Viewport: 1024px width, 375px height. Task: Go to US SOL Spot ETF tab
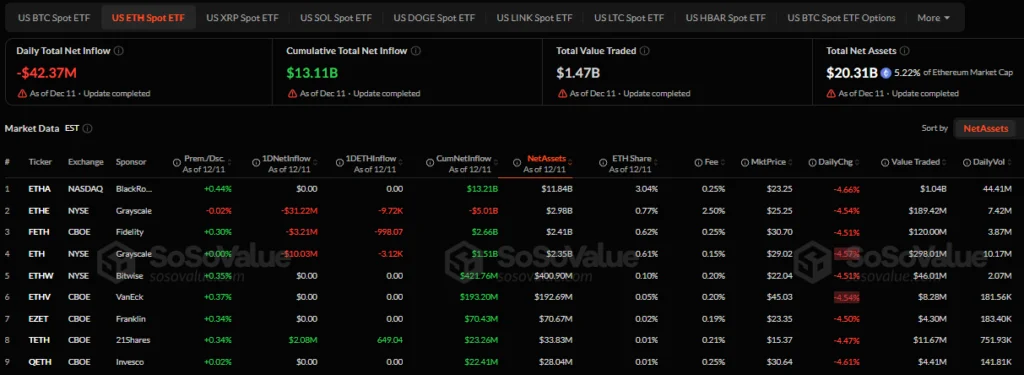[x=336, y=18]
